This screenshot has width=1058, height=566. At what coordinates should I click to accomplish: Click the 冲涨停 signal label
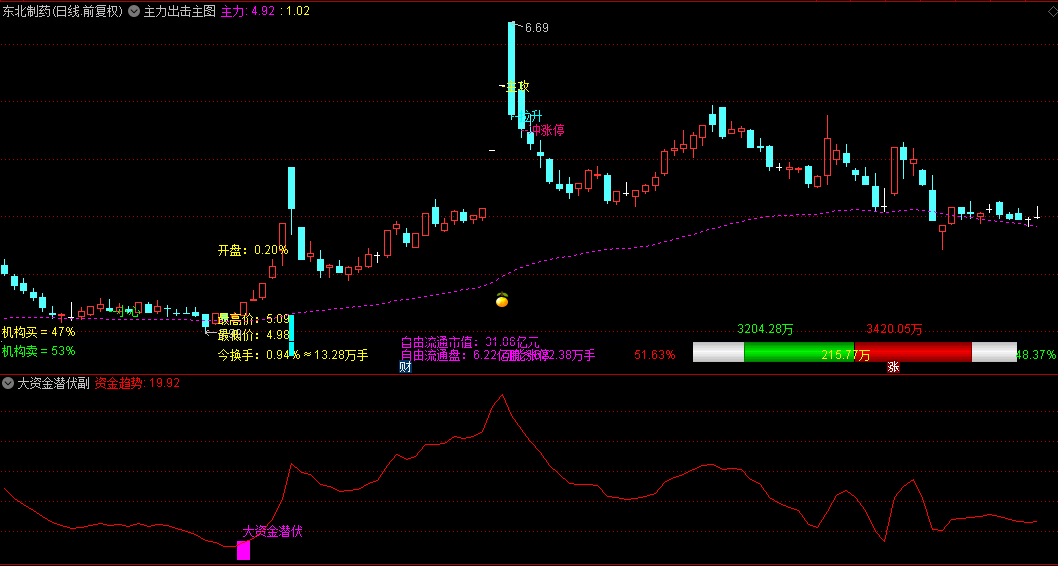tap(547, 130)
